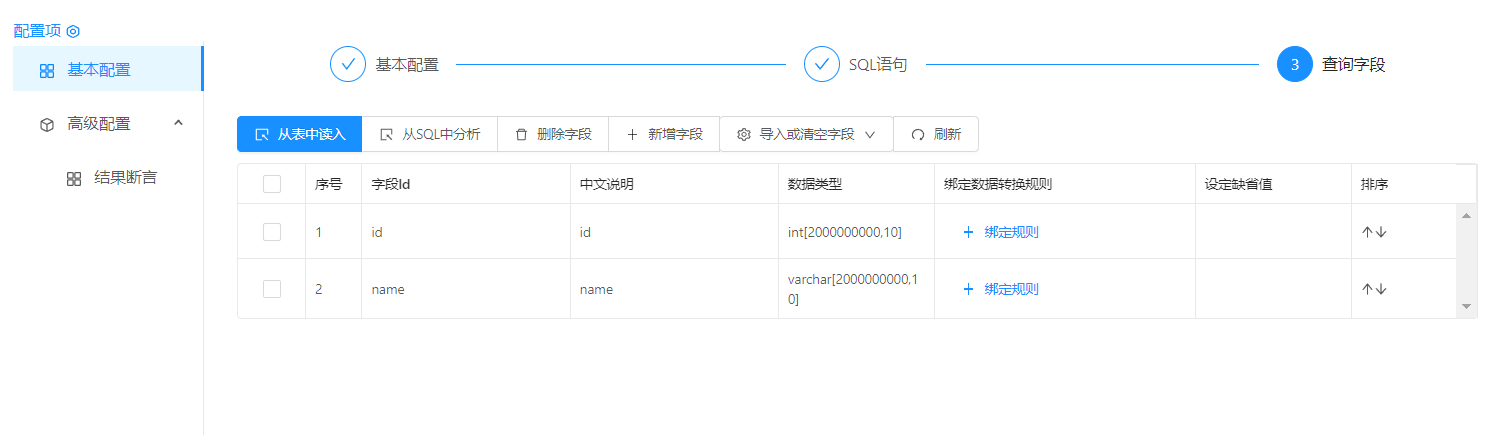Click the 删除字段 button

553,134
